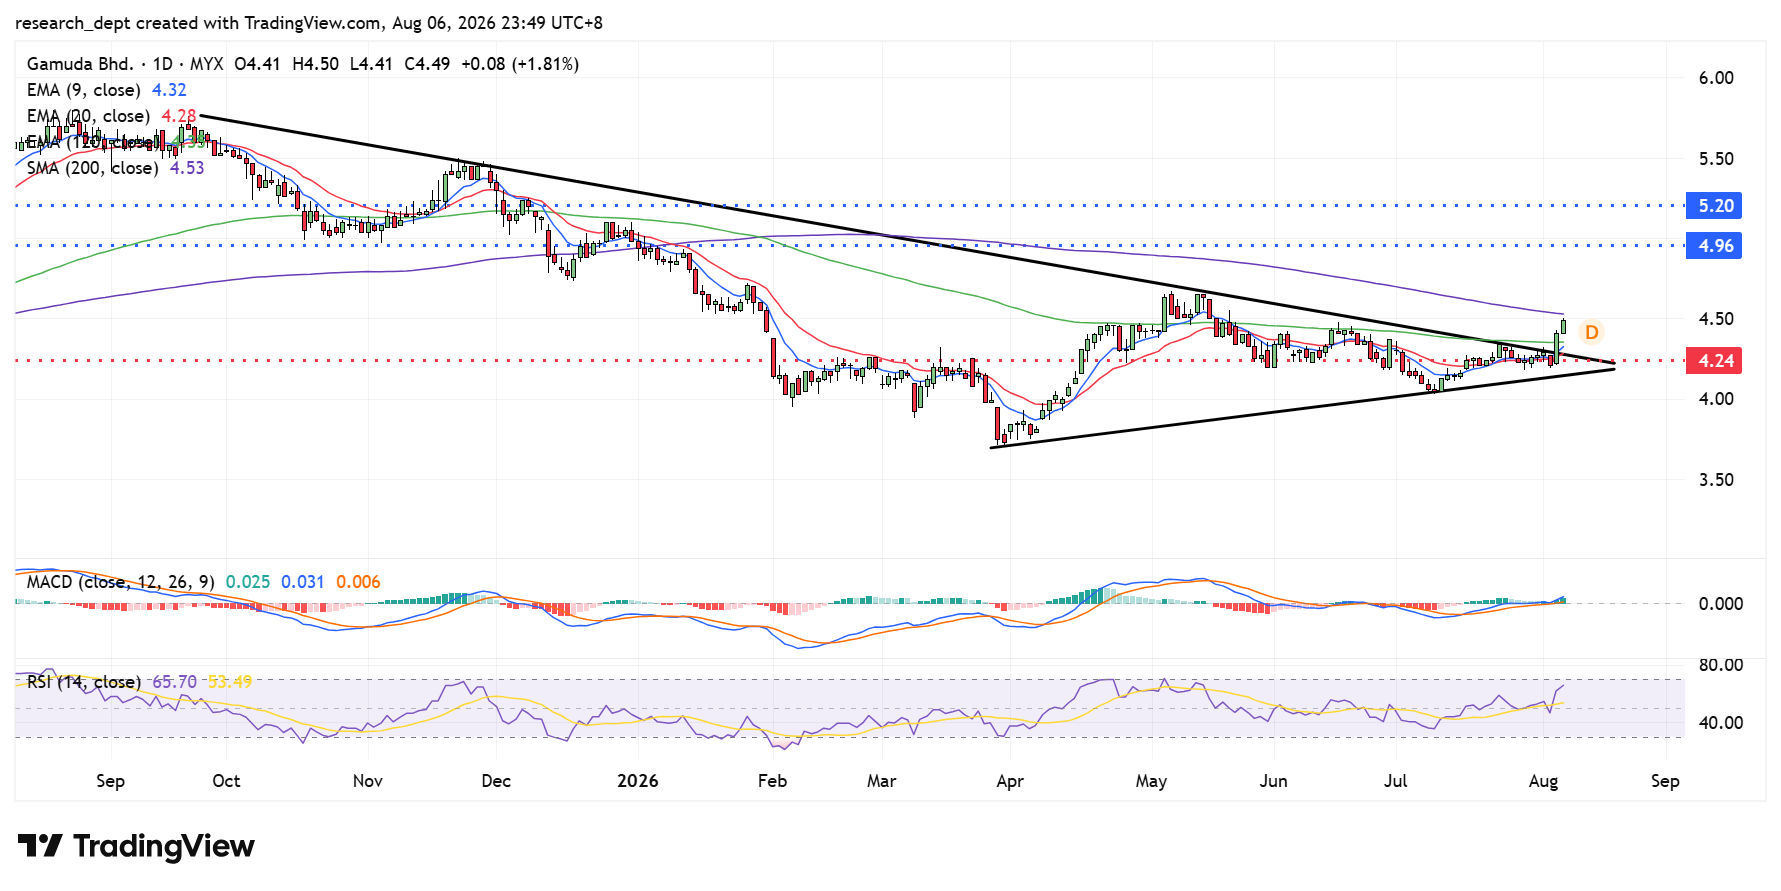
Task: Click the Feb label on the time axis
Action: coord(772,781)
